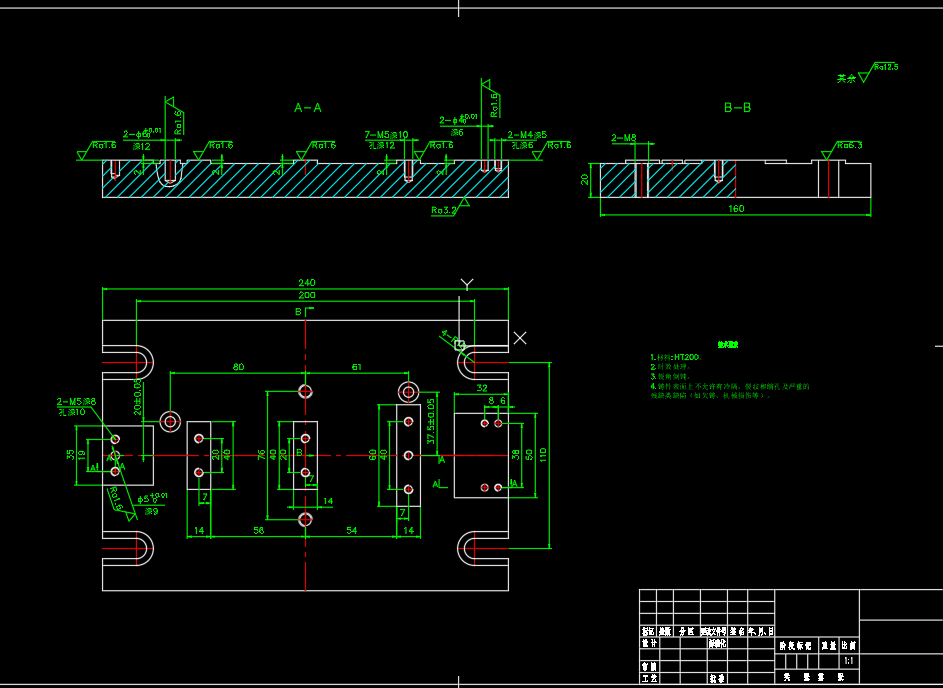Image resolution: width=943 pixels, height=688 pixels.
Task: Click the 1:1 scale cell in title block
Action: (x=848, y=661)
